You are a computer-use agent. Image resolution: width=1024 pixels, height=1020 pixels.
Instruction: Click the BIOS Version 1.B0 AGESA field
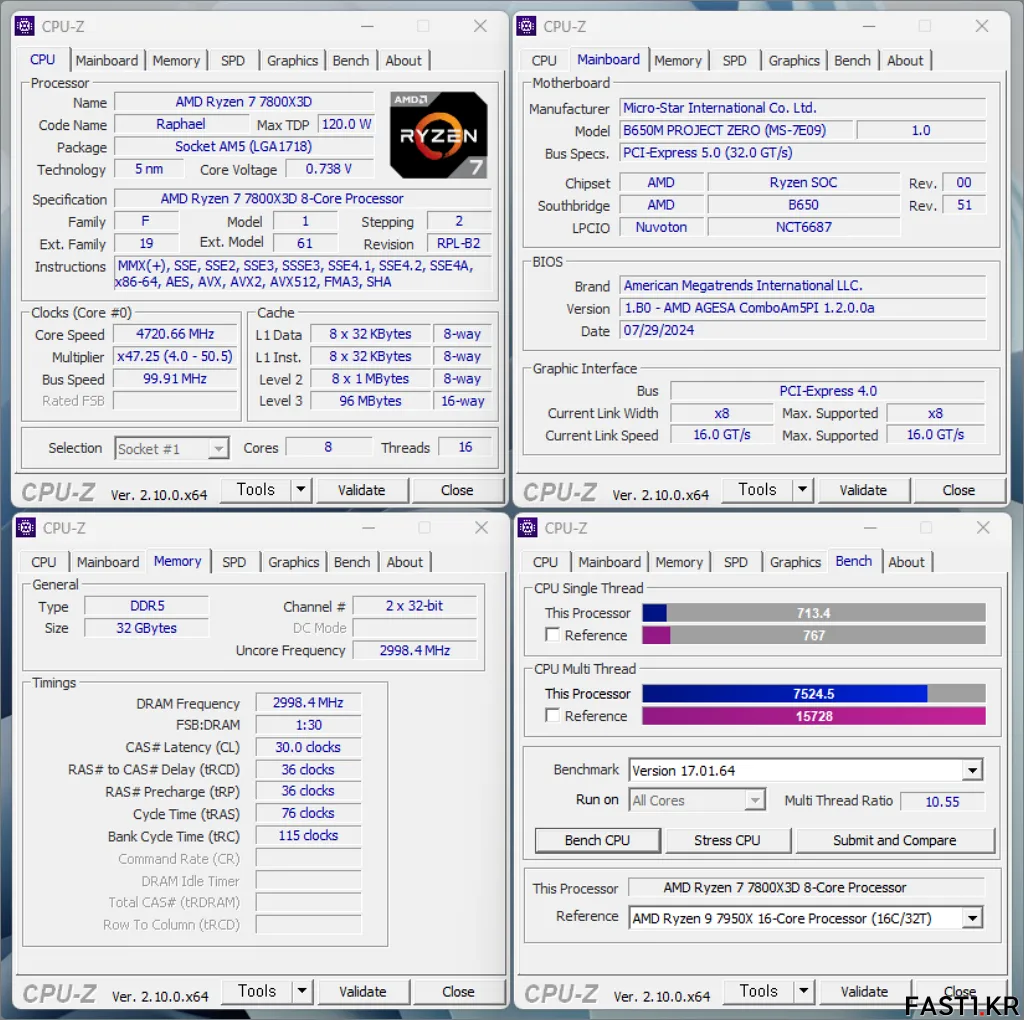coord(803,308)
